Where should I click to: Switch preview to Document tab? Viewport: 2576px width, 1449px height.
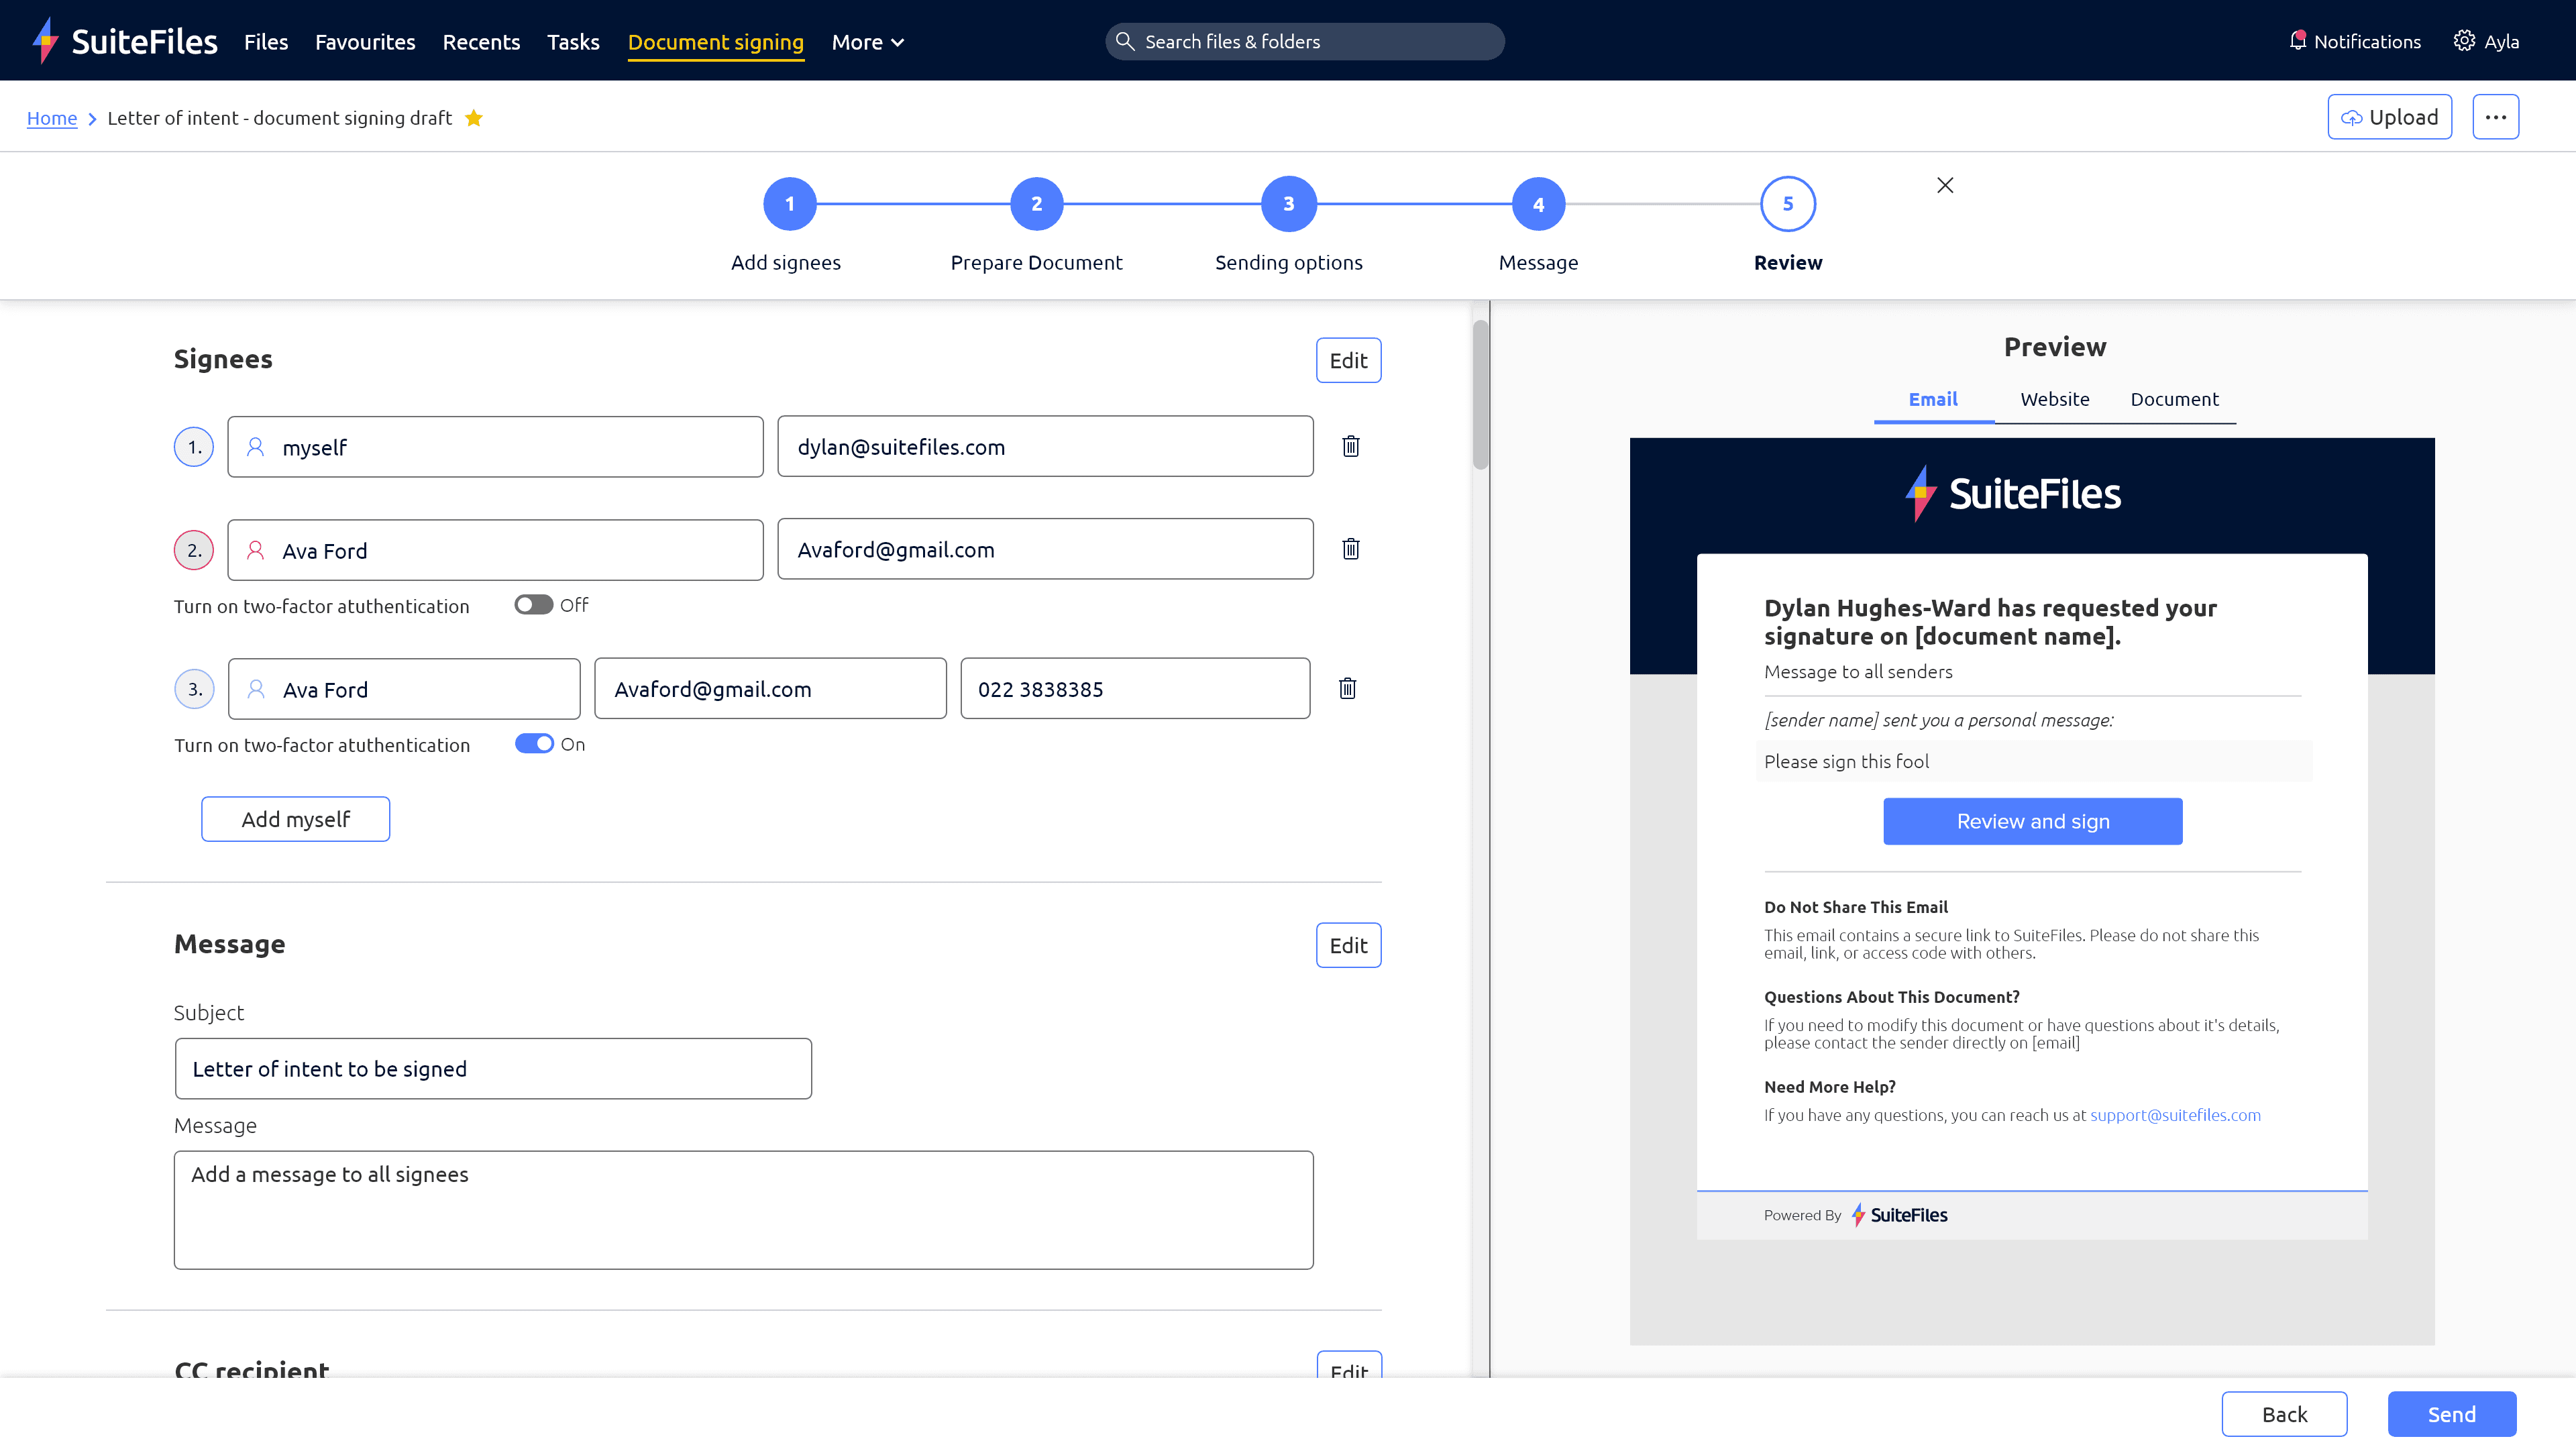pos(2174,399)
